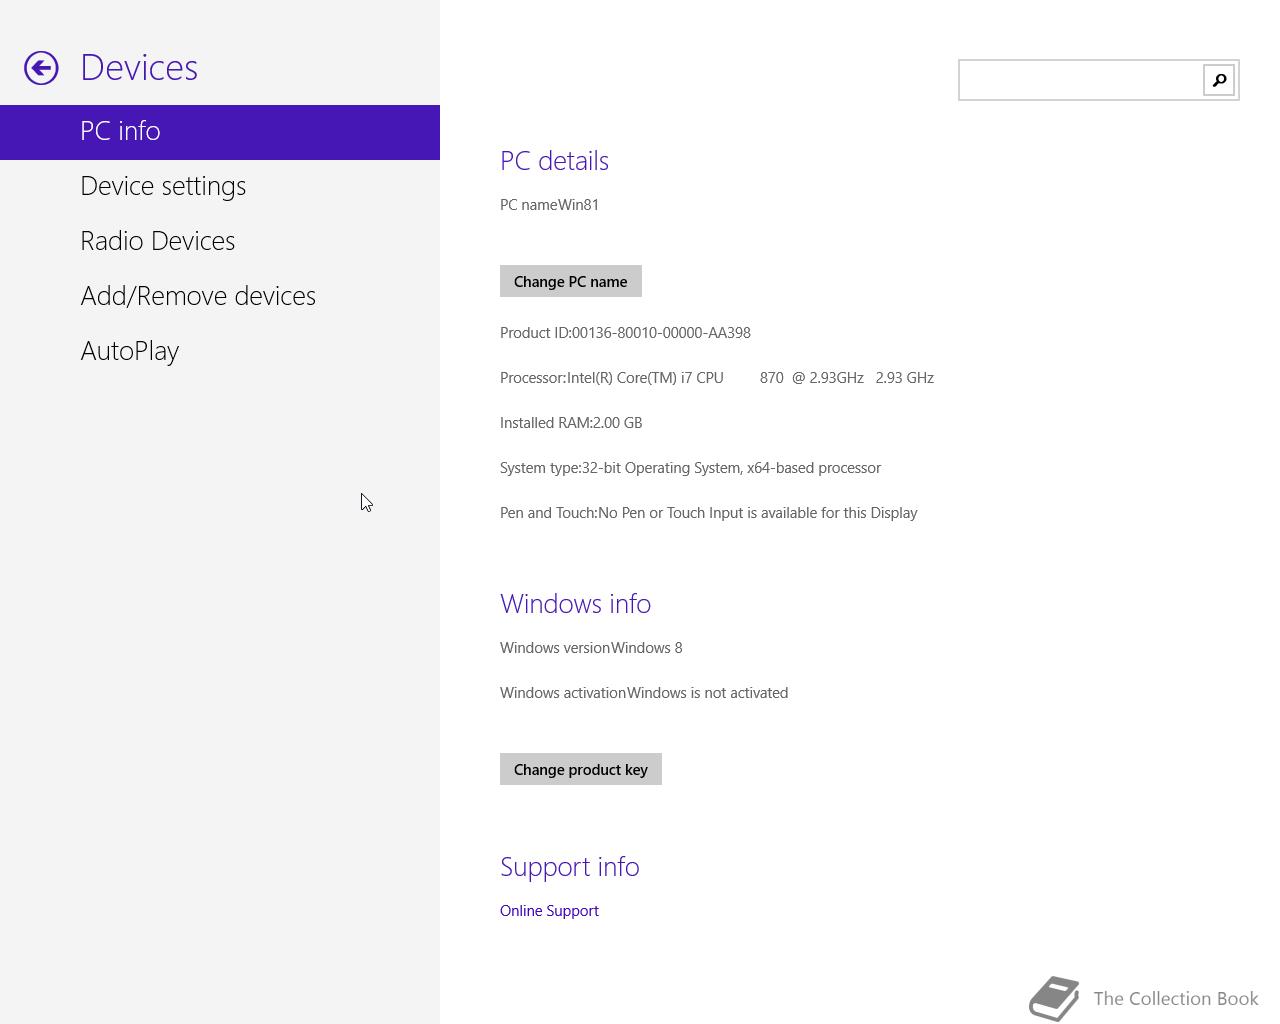Click the Change product key button
Screen dimensions: 1280x1024
581,769
